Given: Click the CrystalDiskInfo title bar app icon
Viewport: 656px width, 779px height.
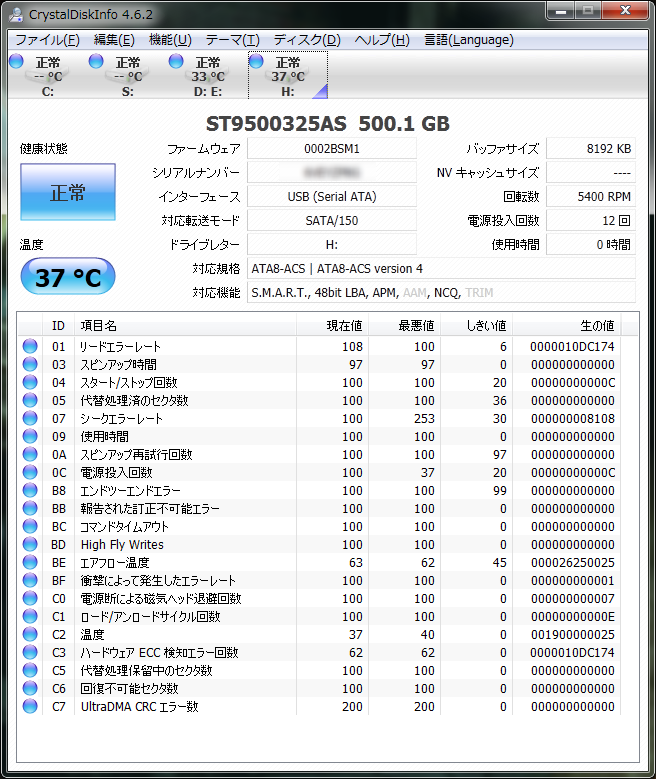Looking at the screenshot, I should [16, 14].
